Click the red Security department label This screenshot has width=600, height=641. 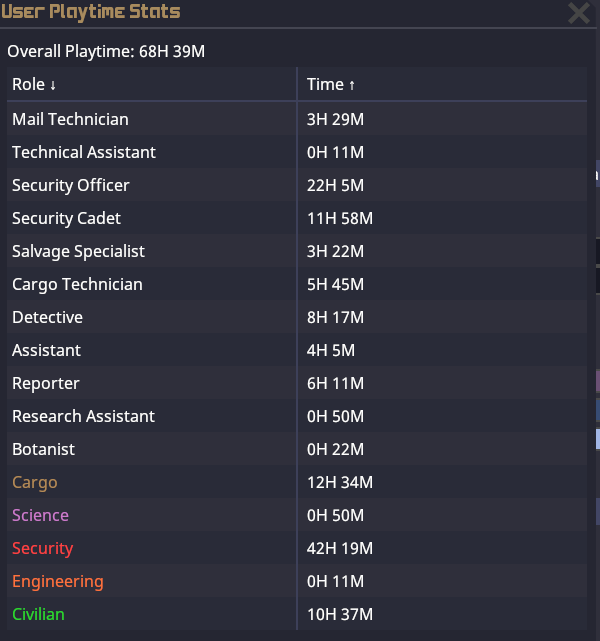tap(42, 548)
